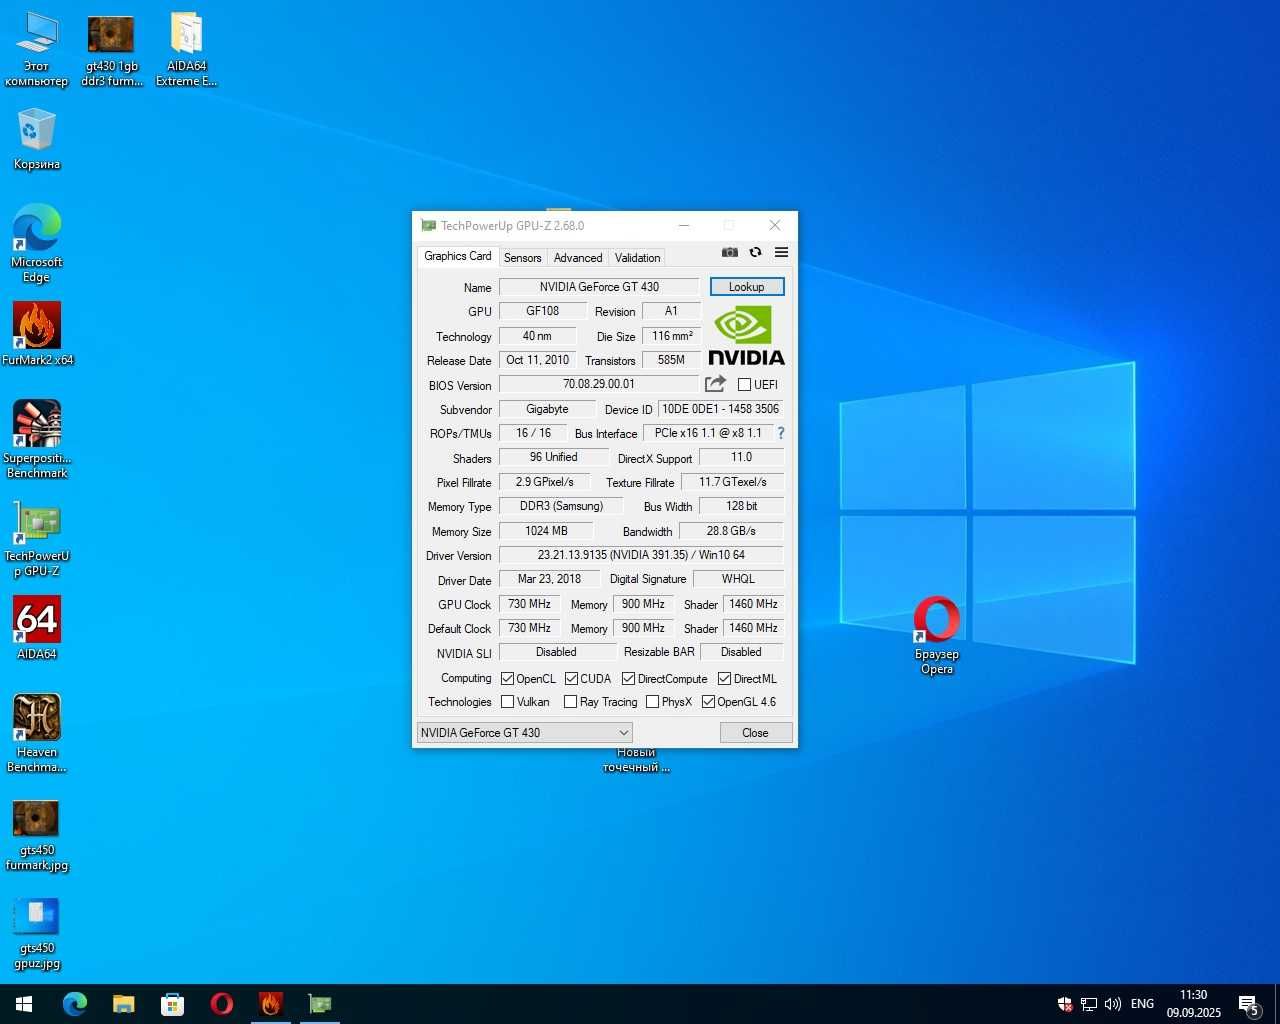Click the BIOS share/export arrow icon
Image resolution: width=1280 pixels, height=1024 pixels.
(715, 384)
